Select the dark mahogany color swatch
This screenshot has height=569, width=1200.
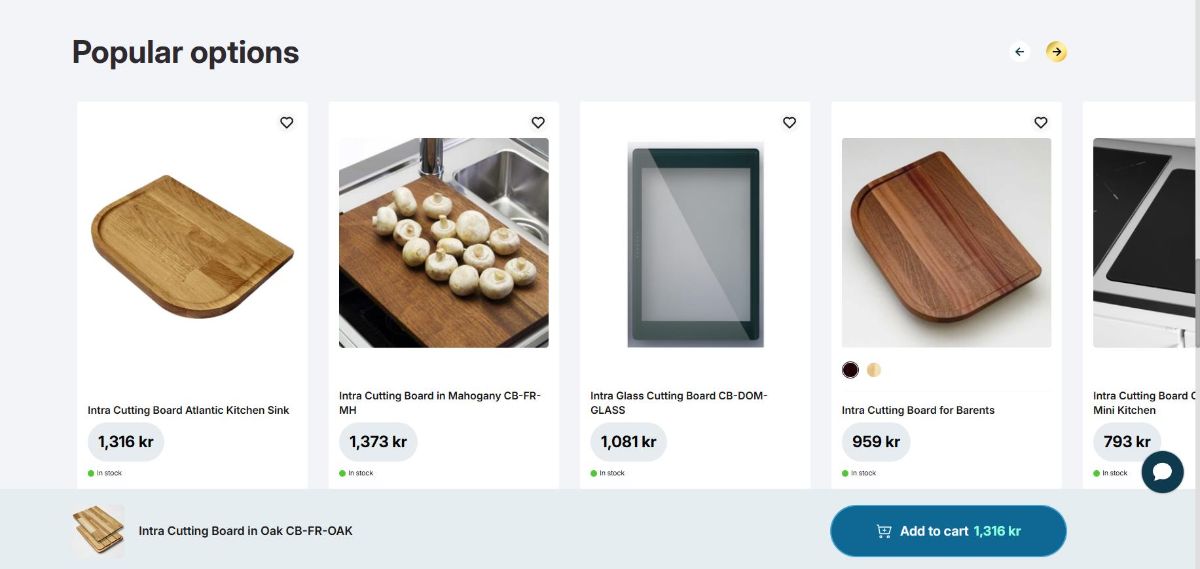click(851, 370)
